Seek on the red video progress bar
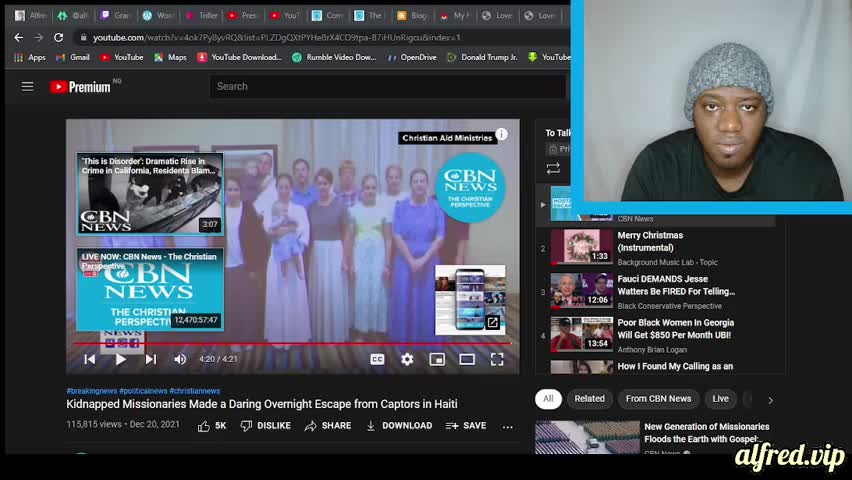 click(292, 344)
